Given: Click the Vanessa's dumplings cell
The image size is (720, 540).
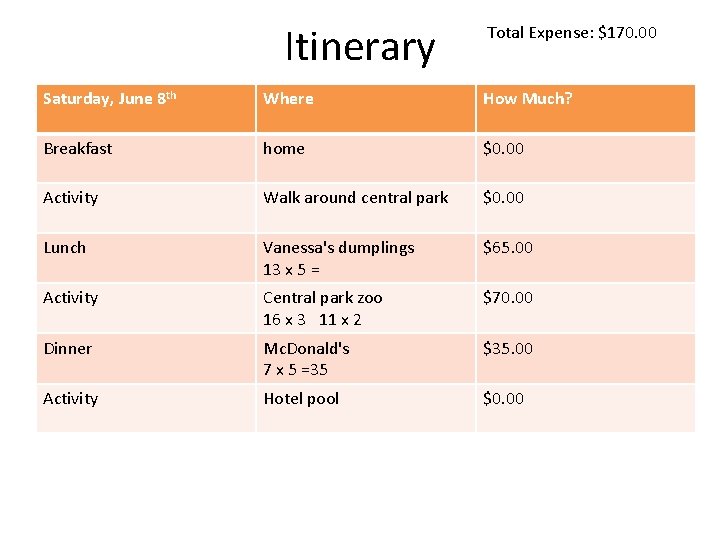Looking at the screenshot, I should coord(338,258).
